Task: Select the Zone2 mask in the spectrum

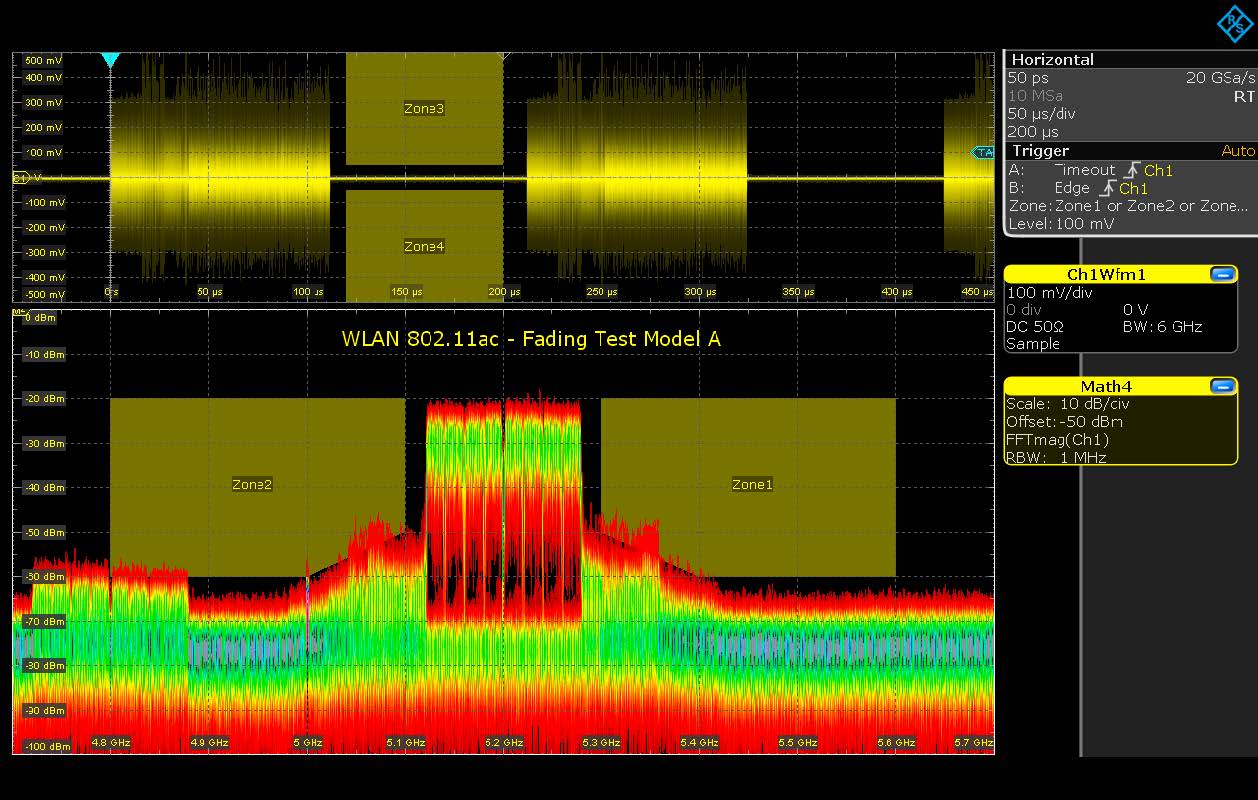Action: pyautogui.click(x=253, y=486)
